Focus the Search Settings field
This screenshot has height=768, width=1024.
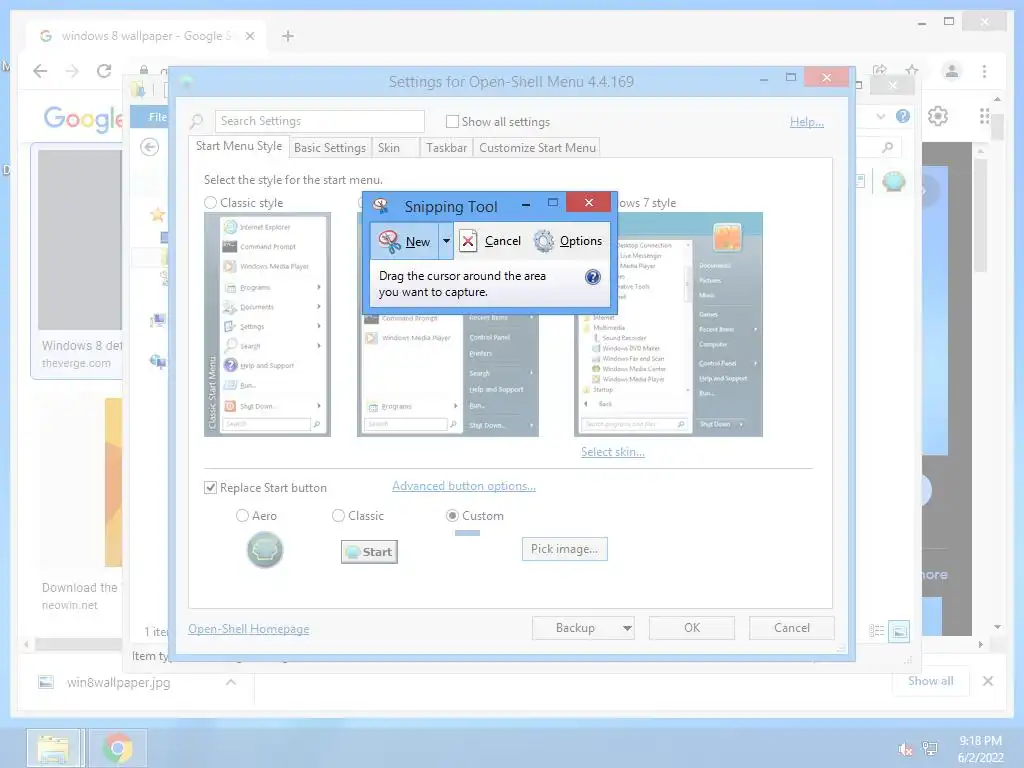click(x=319, y=121)
